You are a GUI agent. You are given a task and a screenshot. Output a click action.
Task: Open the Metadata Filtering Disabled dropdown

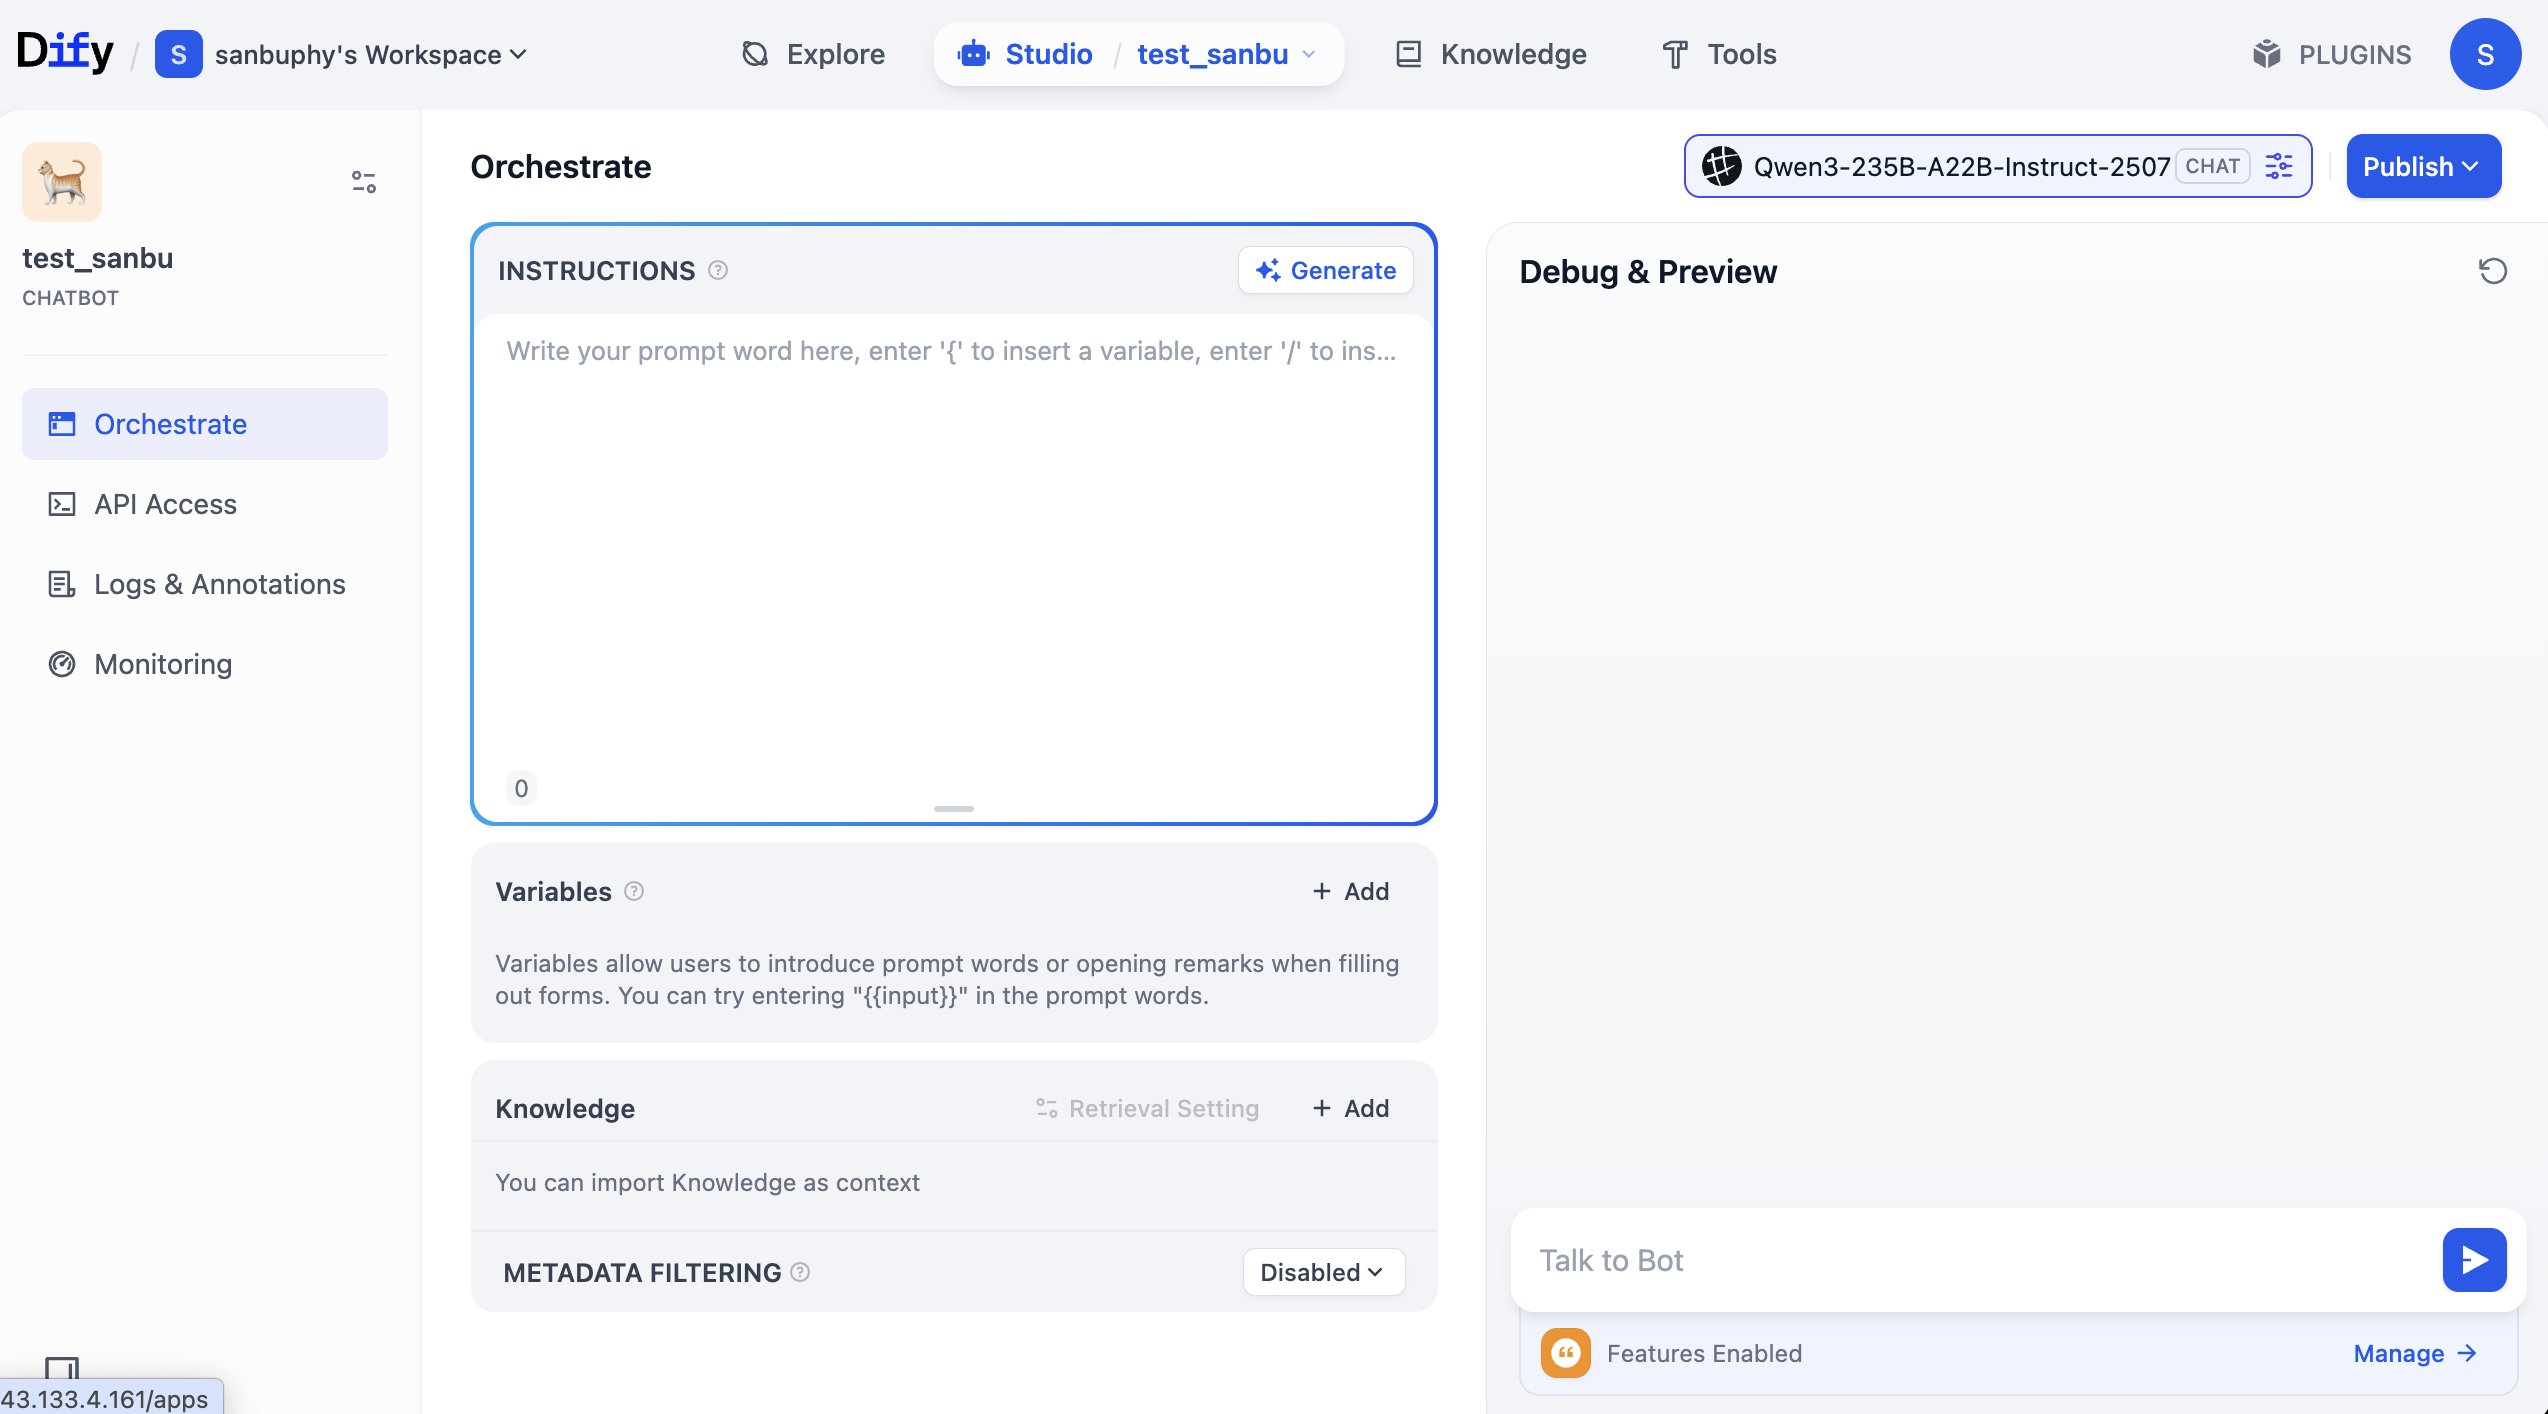point(1323,1272)
